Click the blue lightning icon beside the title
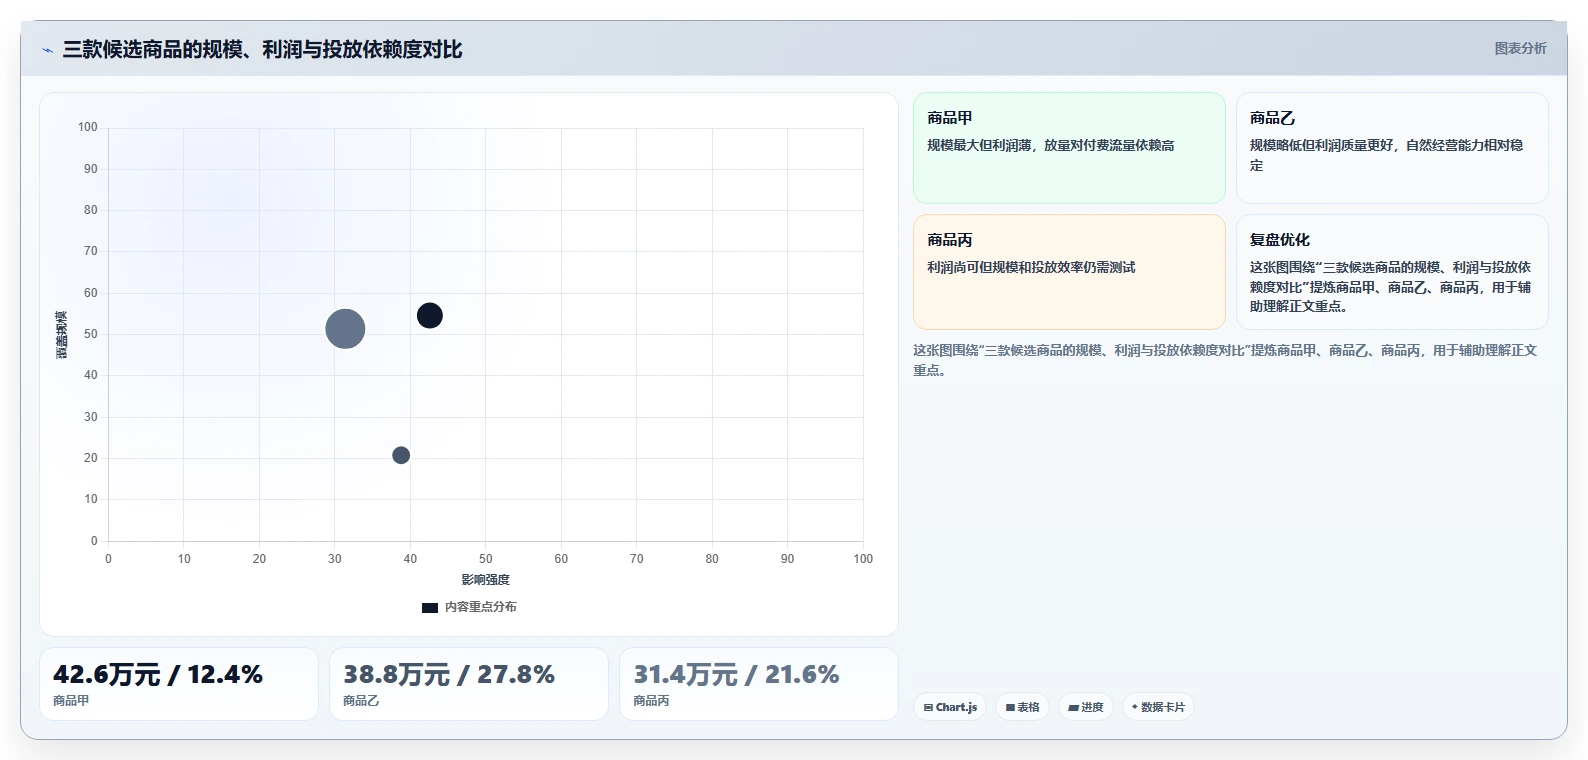The height and width of the screenshot is (760, 1588). [x=47, y=50]
